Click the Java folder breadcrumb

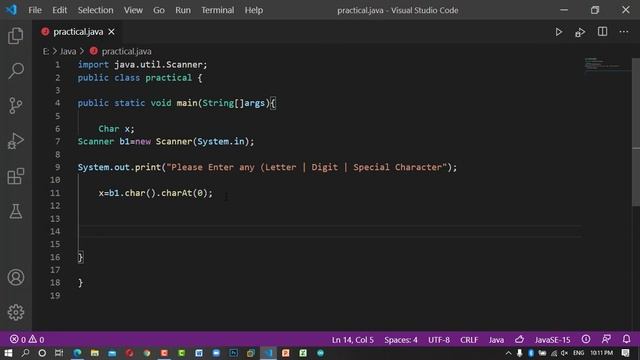(68, 51)
